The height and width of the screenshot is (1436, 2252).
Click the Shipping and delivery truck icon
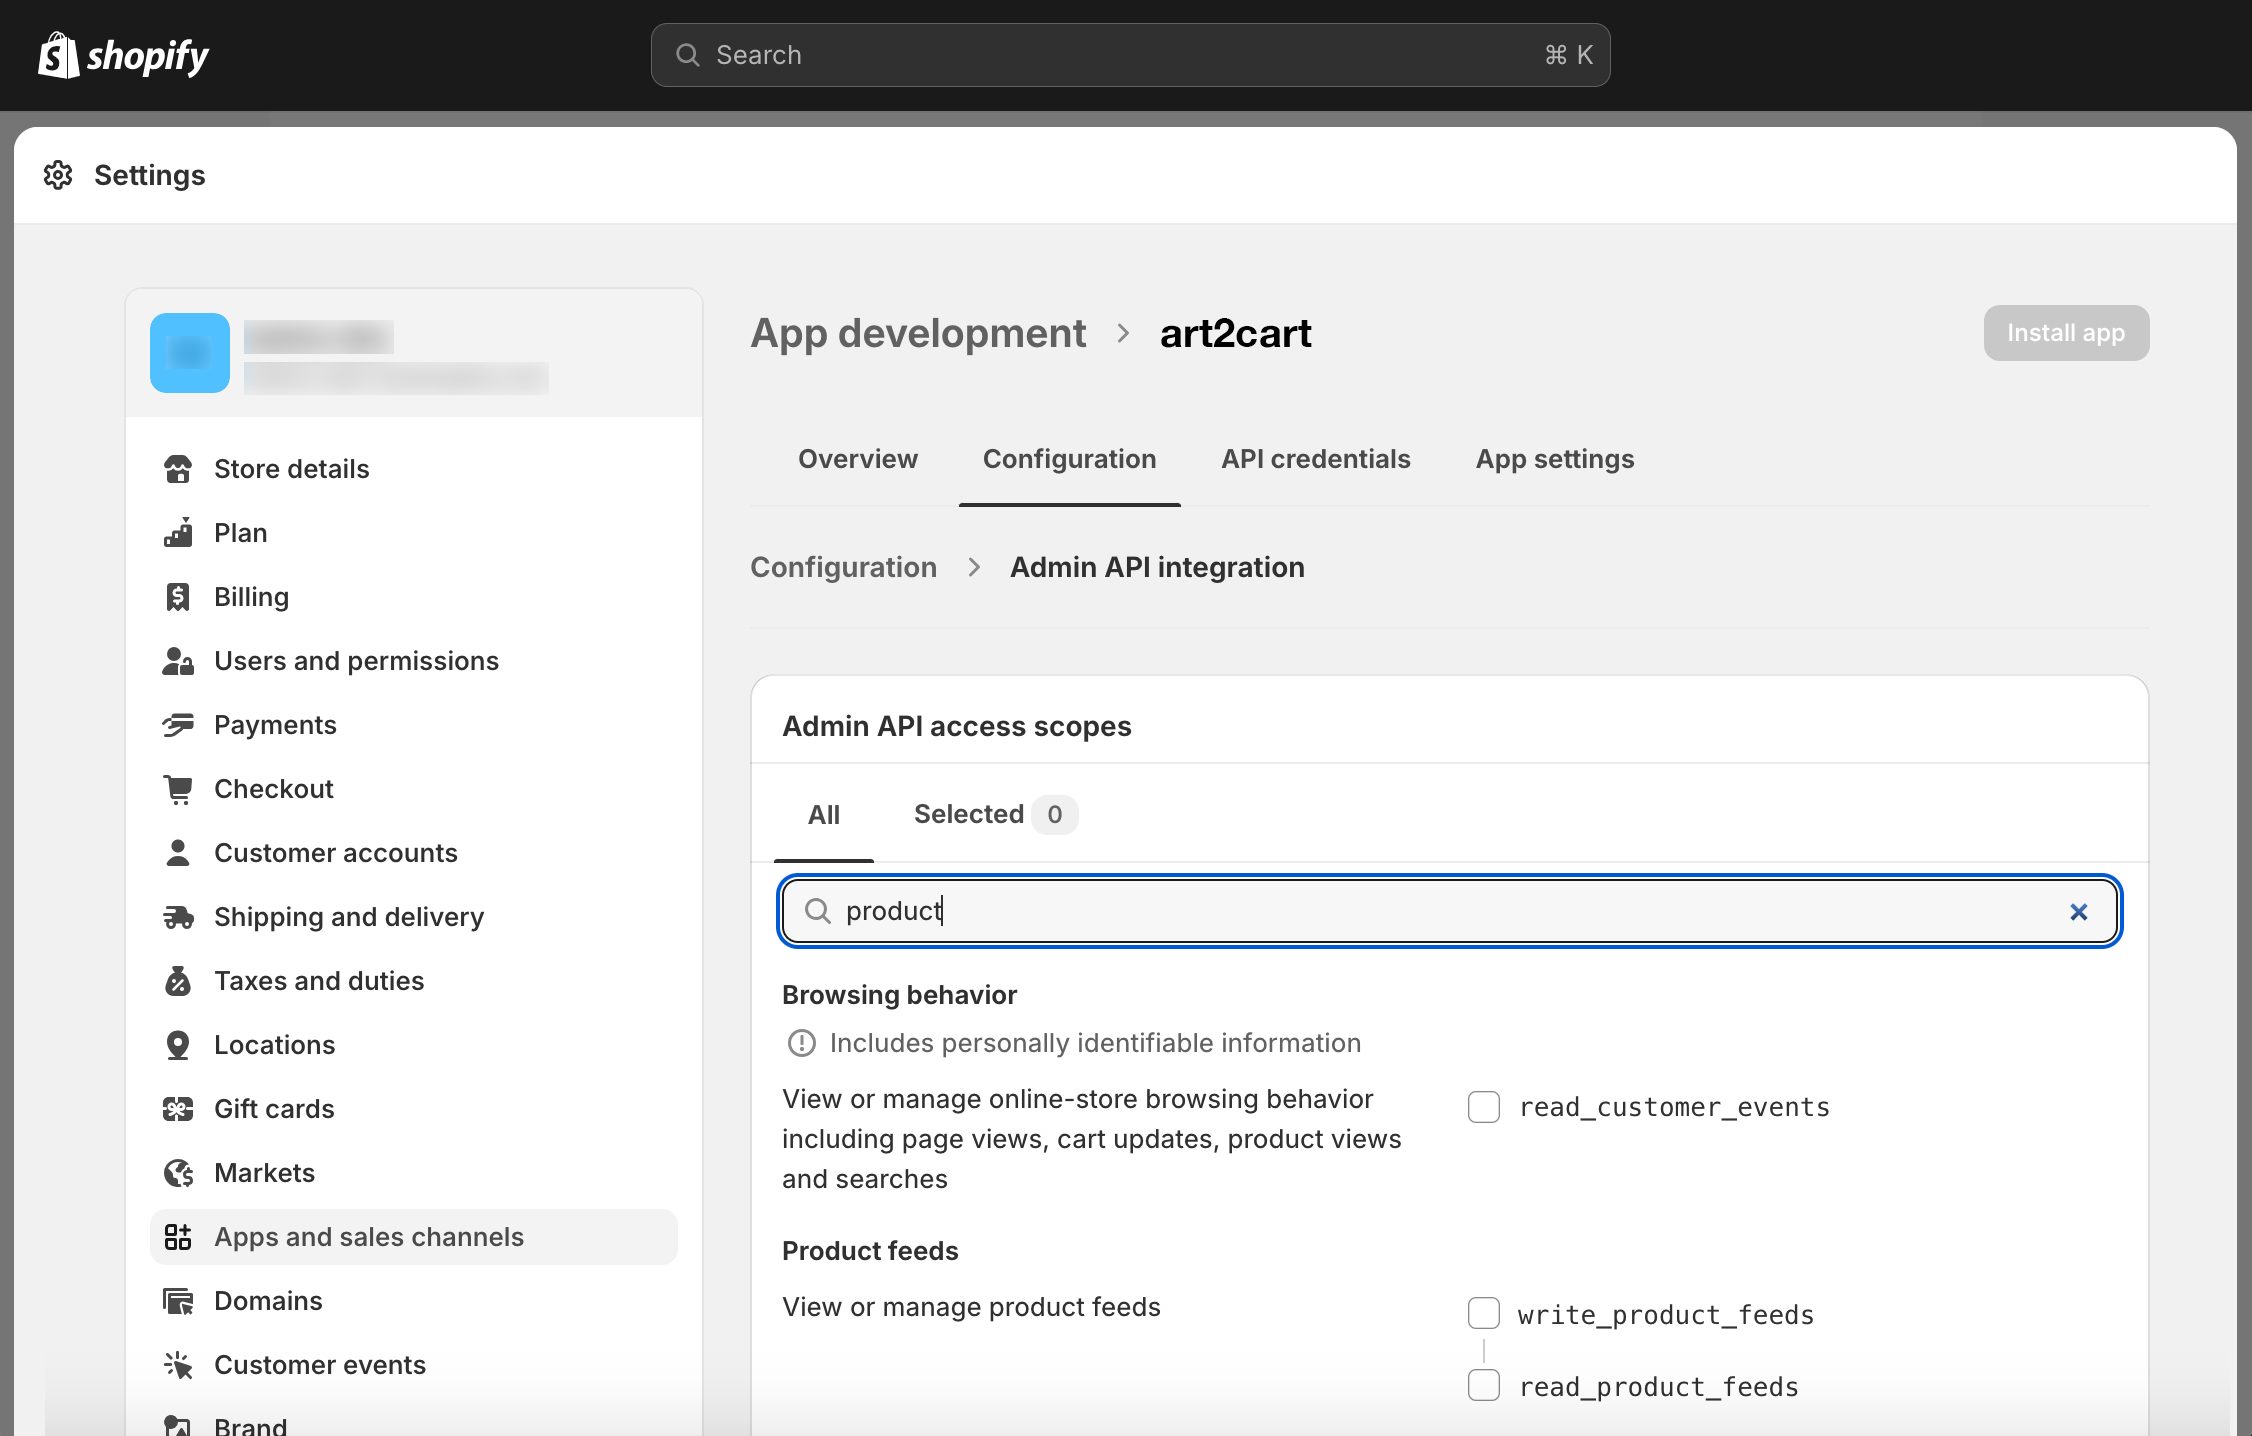[178, 917]
